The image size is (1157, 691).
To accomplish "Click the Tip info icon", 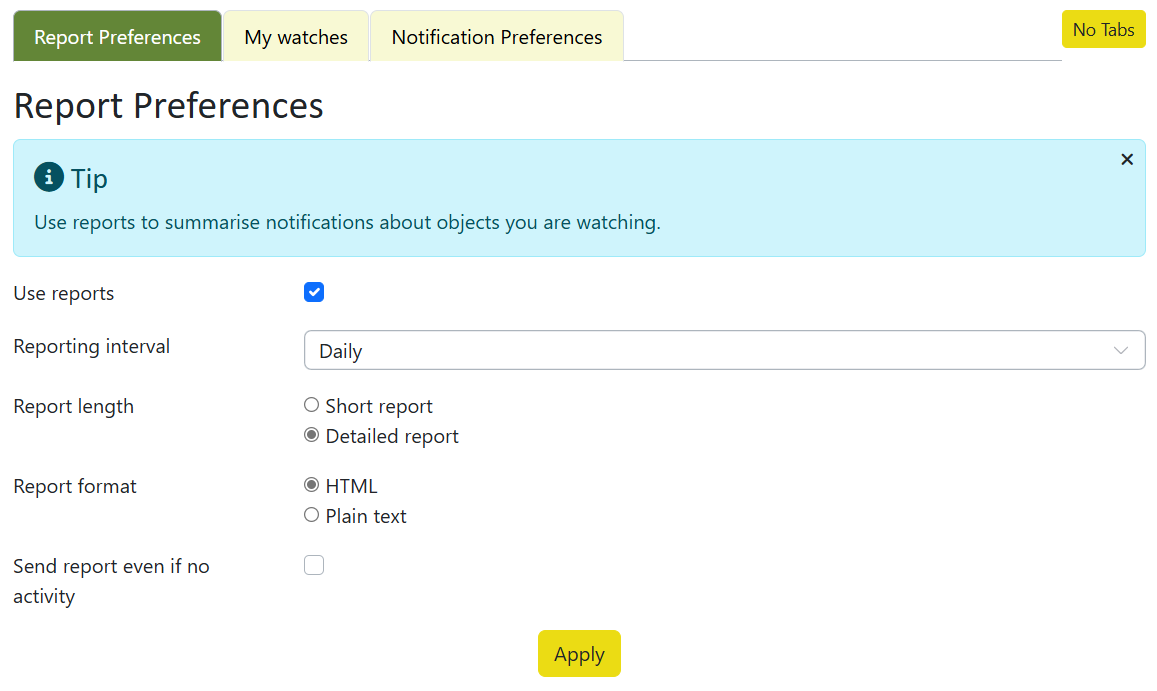I will click(49, 177).
